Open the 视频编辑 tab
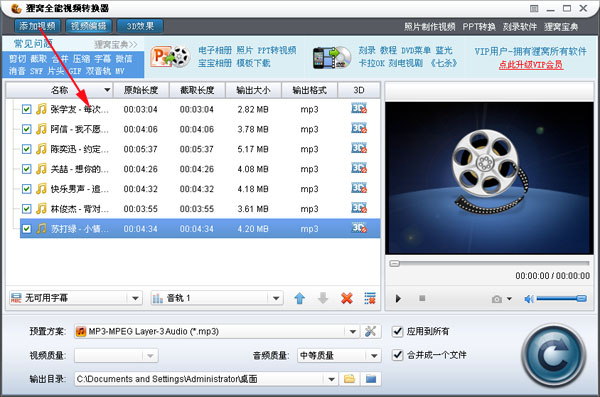This screenshot has height=397, width=600. tap(89, 26)
